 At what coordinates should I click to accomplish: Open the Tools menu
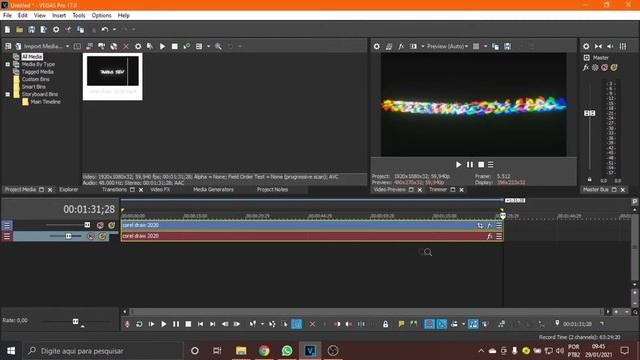tap(79, 16)
